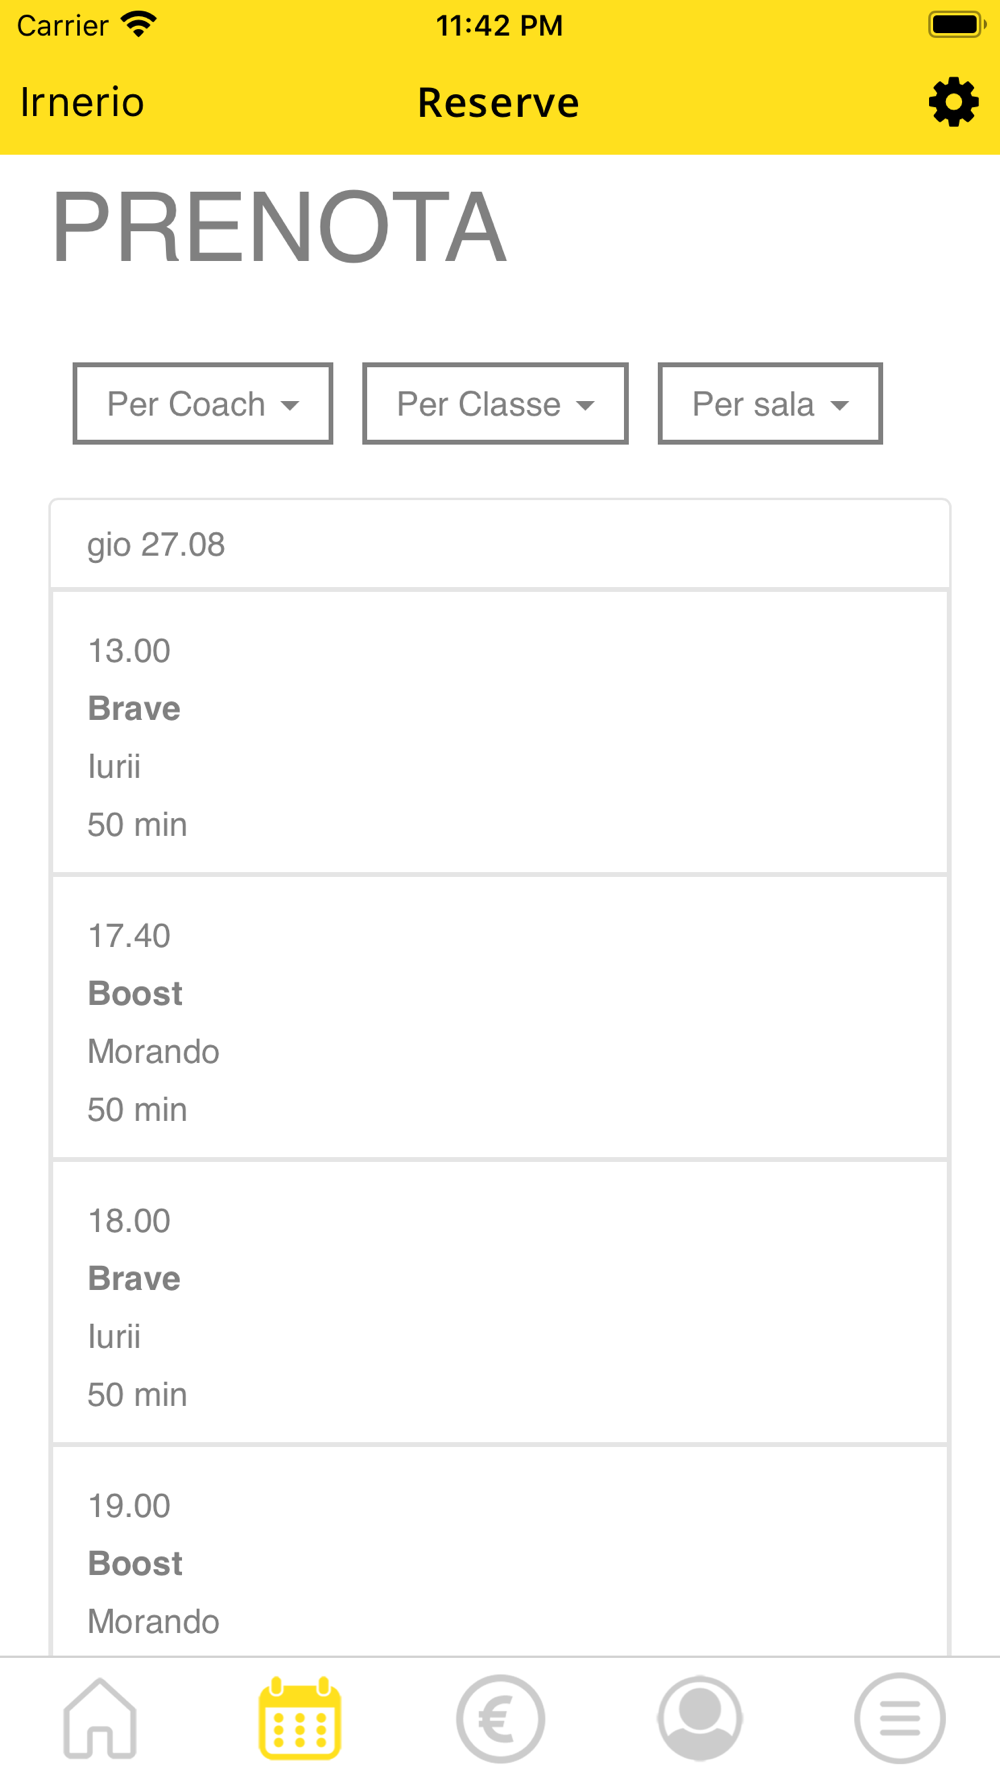
Task: Tap the 11:42 PM status bar clock
Action: 499,25
